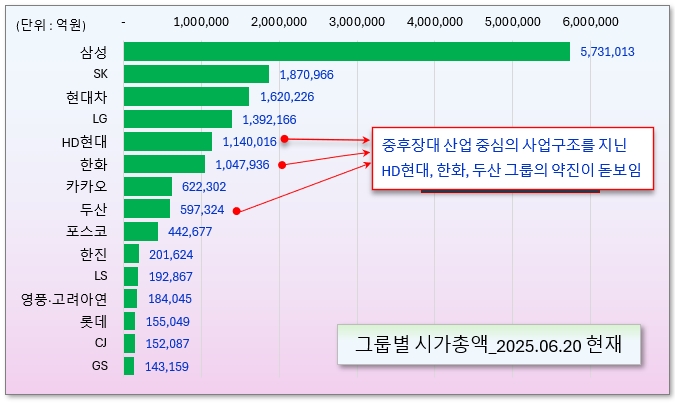Click the data label 155,049
675x403 pixels.
(x=167, y=322)
